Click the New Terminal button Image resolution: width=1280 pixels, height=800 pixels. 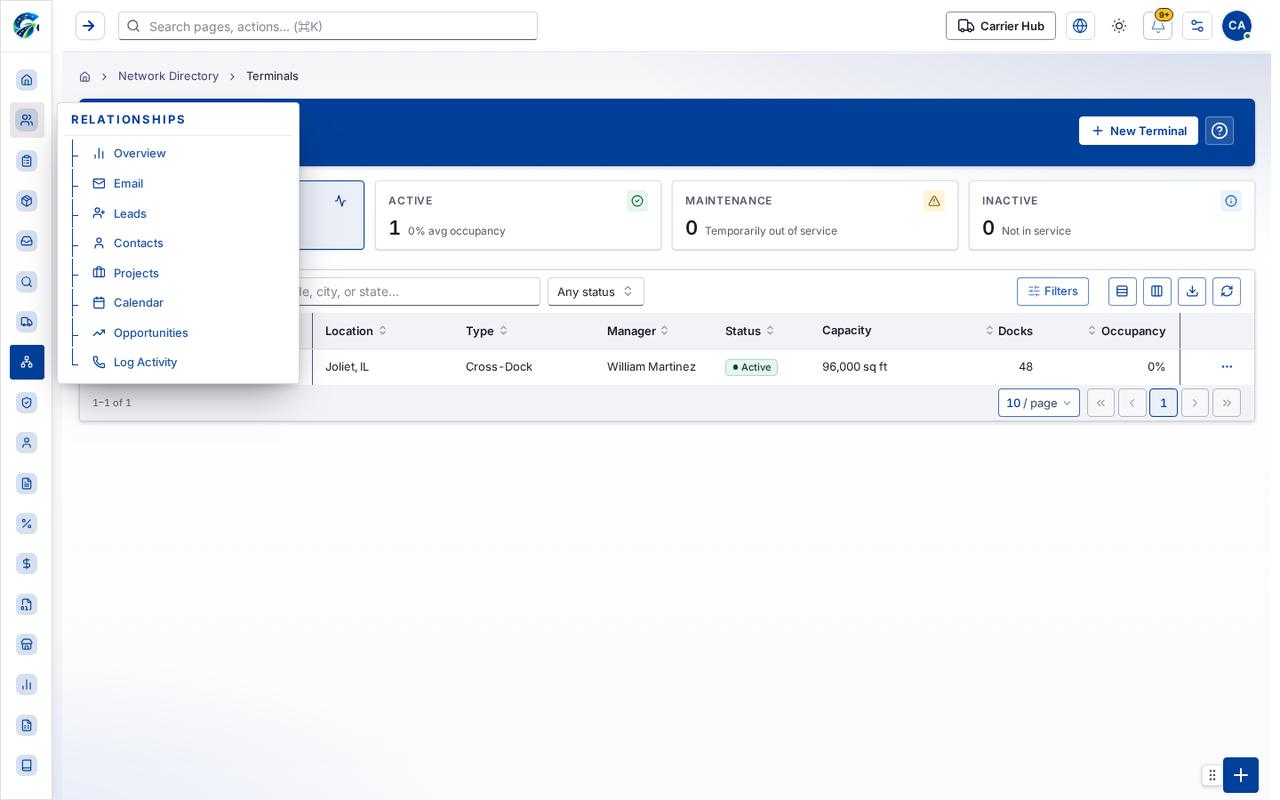point(1138,131)
